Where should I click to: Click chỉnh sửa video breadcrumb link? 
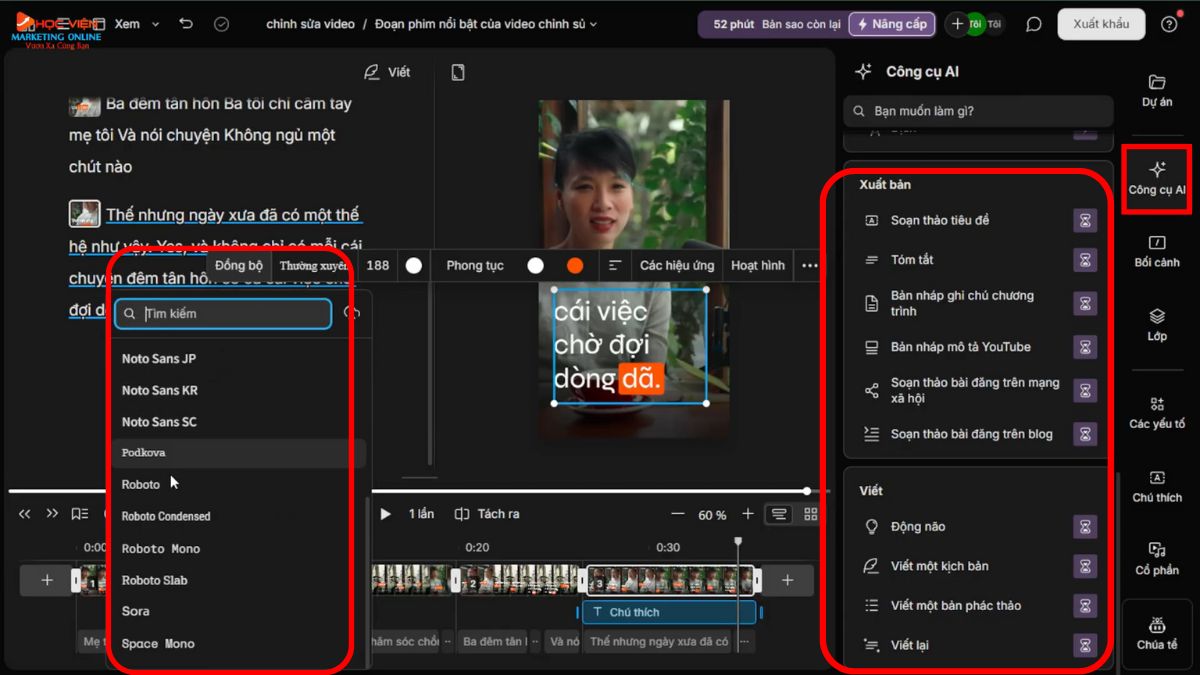click(x=310, y=24)
